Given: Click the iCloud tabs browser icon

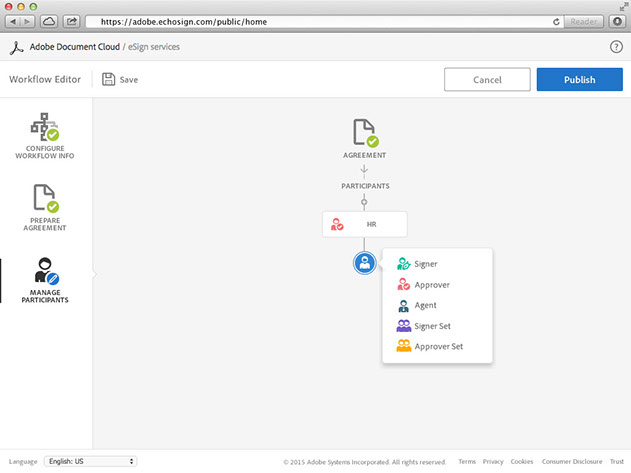Looking at the screenshot, I should click(x=49, y=21).
